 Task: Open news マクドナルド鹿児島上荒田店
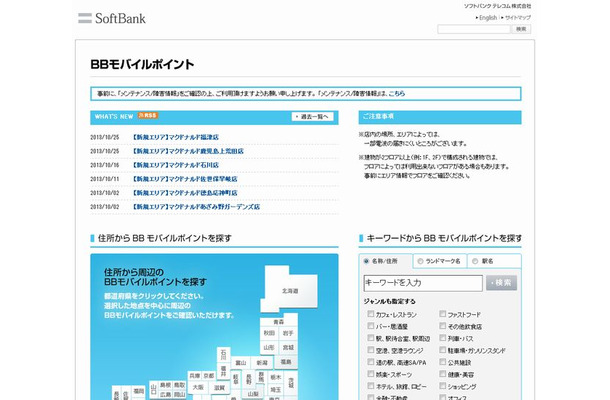(x=188, y=151)
